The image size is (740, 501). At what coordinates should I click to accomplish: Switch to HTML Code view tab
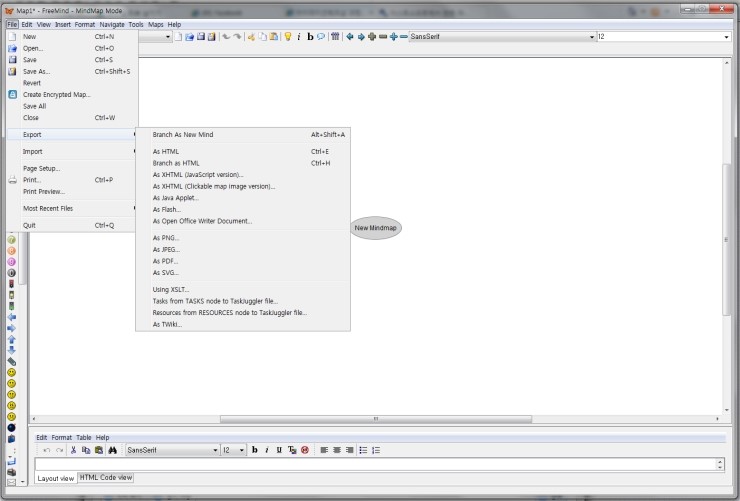point(106,478)
